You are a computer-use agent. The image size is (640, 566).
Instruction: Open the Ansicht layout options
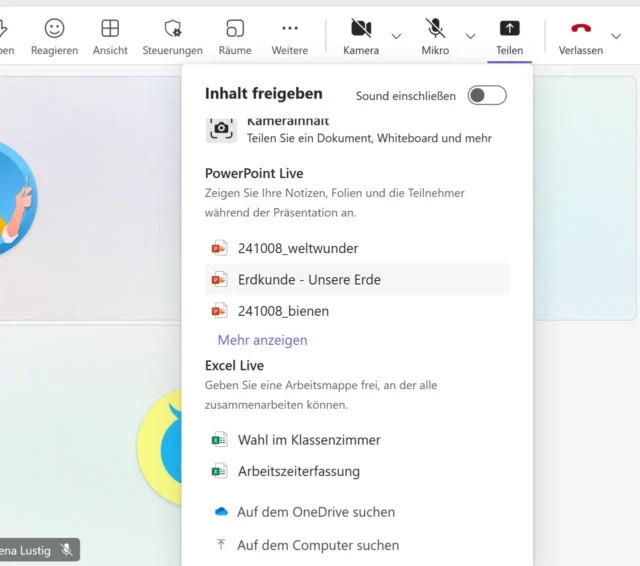coord(110,37)
